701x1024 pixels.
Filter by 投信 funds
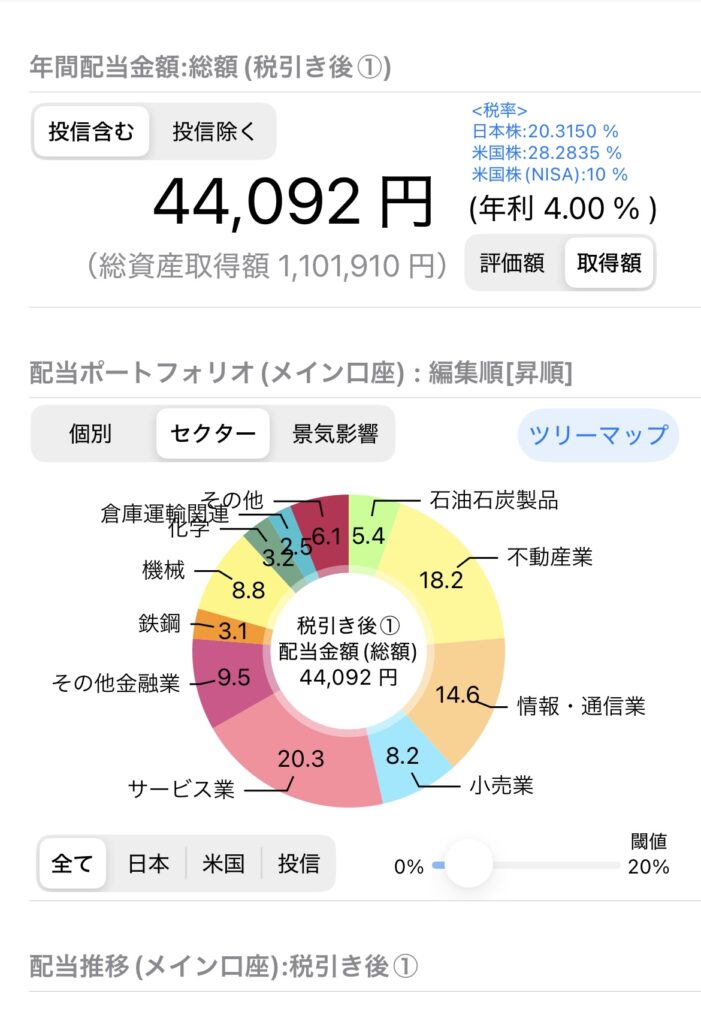[298, 863]
